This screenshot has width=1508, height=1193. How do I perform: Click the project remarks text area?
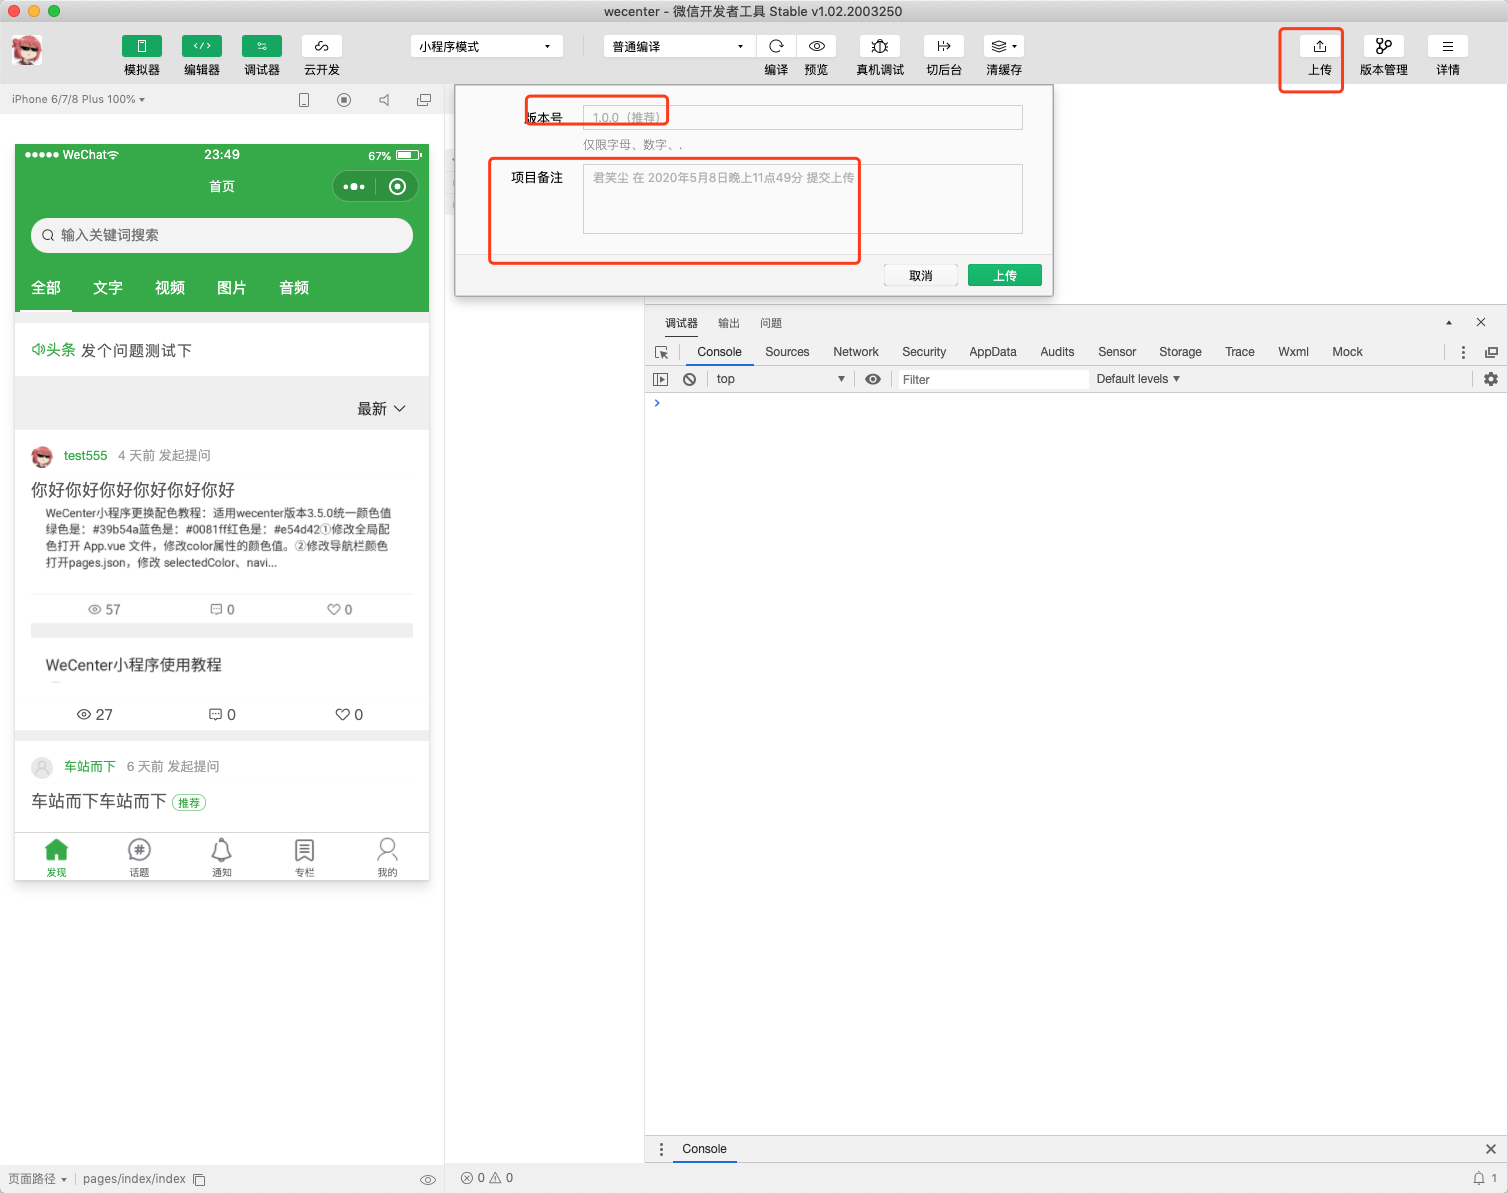[x=802, y=199]
